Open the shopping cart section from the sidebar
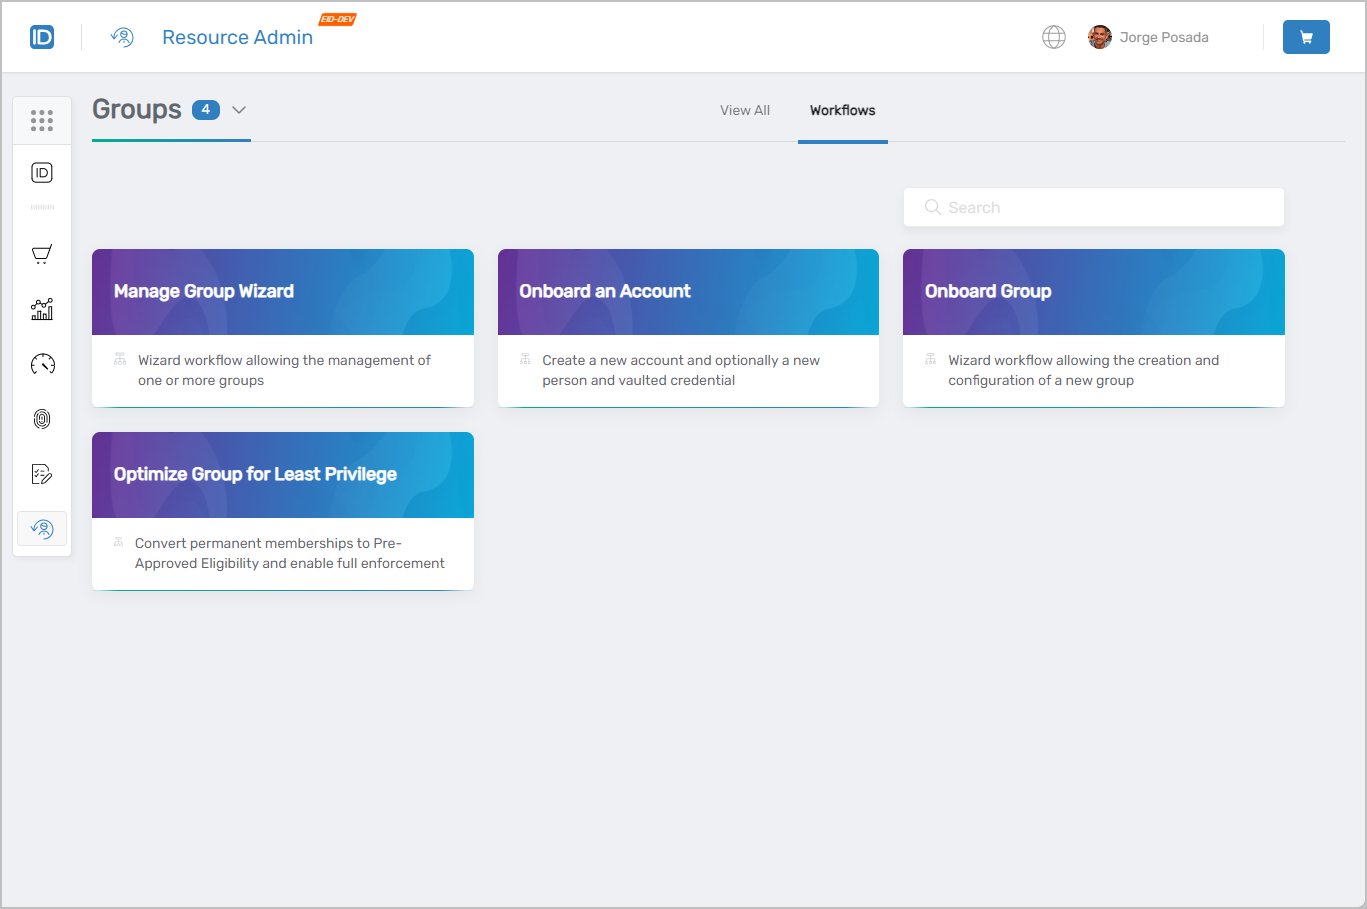The height and width of the screenshot is (909, 1367). click(x=42, y=254)
